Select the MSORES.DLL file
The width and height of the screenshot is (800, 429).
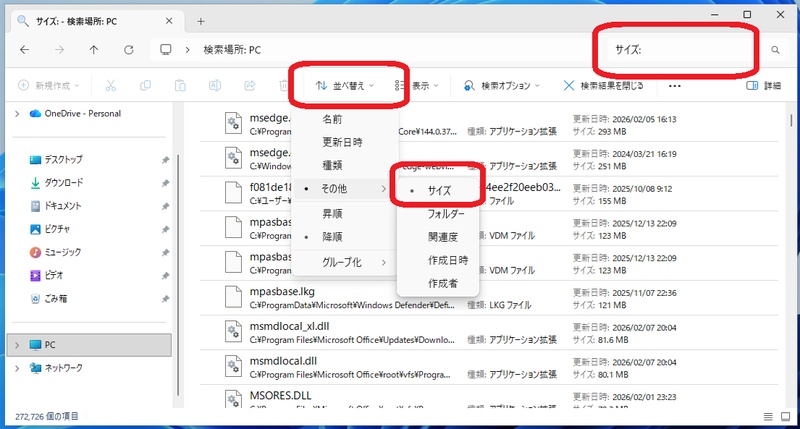pos(280,396)
